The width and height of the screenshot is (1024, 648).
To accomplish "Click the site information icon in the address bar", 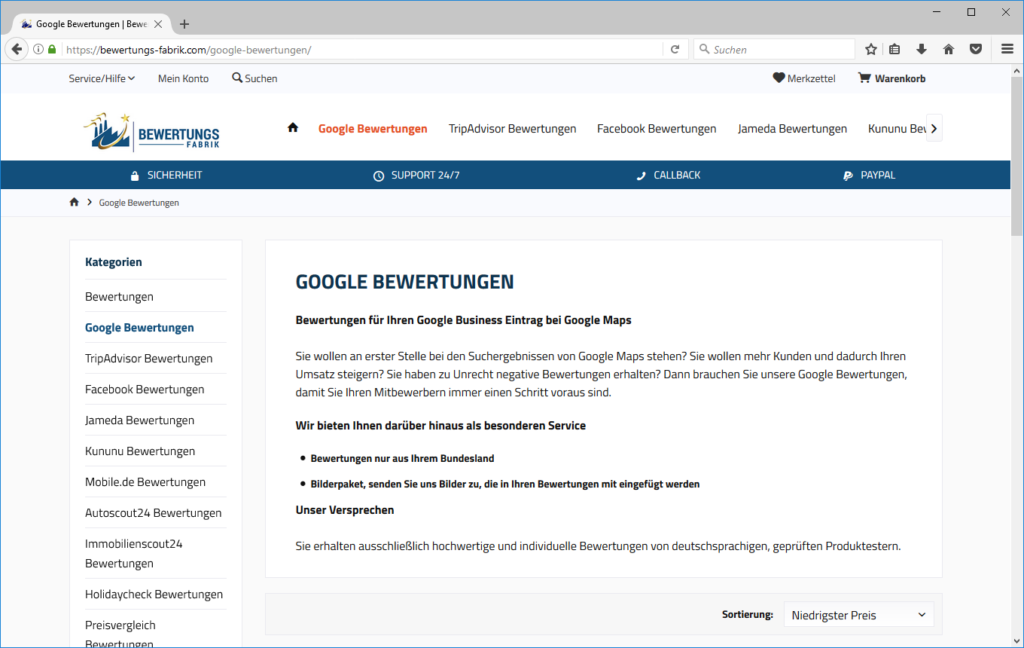I will point(39,49).
